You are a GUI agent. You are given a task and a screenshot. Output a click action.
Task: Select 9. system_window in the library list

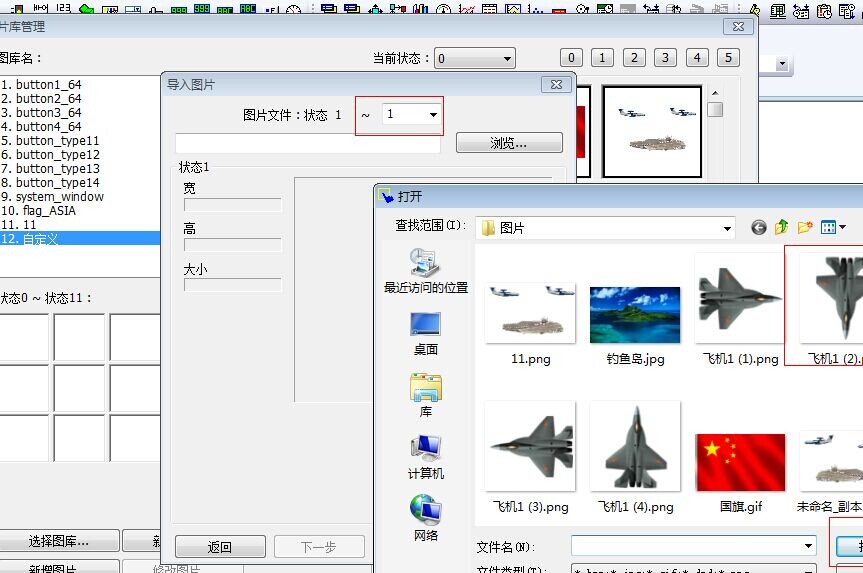click(53, 197)
